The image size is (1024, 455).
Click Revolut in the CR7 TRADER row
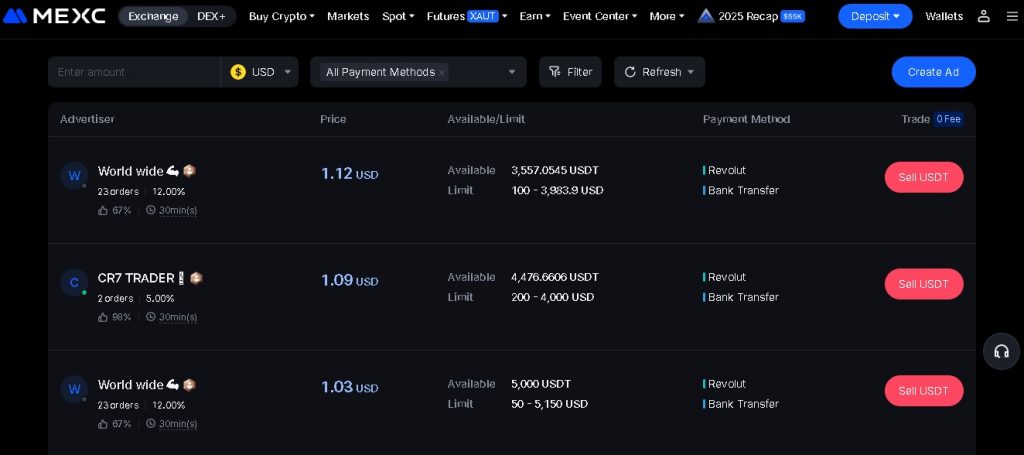tap(727, 277)
